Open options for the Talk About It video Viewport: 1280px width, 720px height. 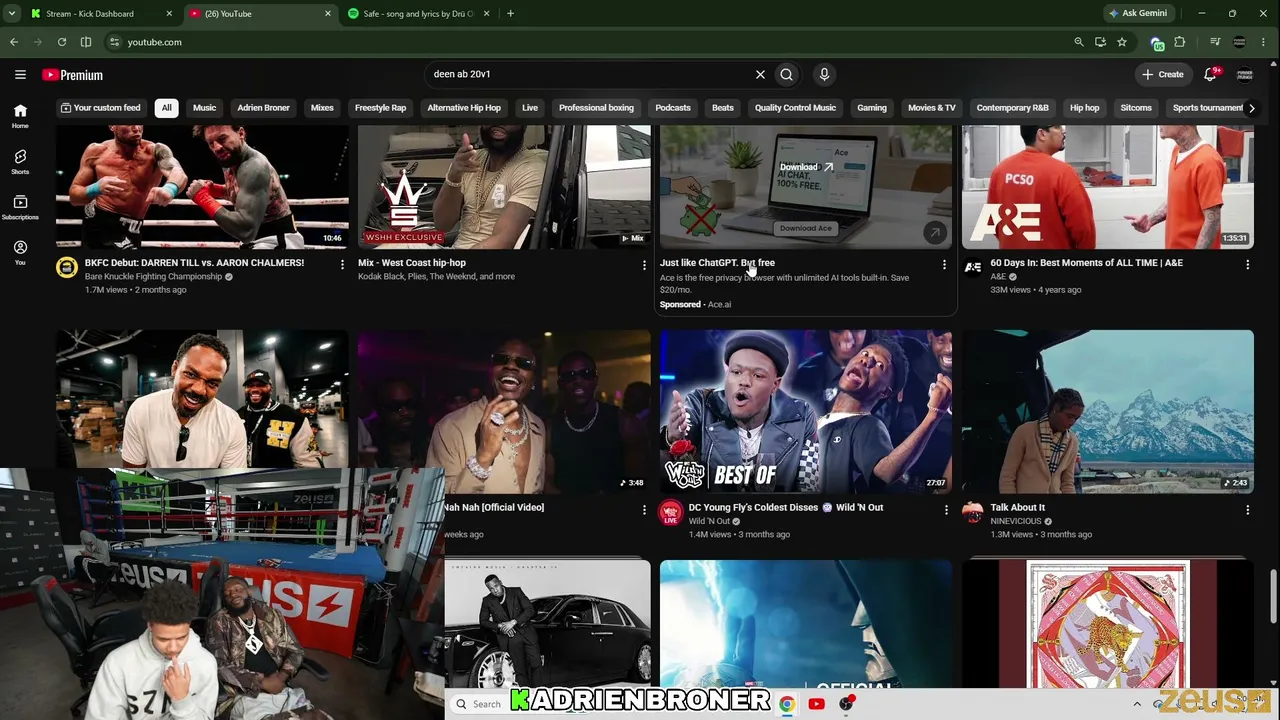[1247, 509]
